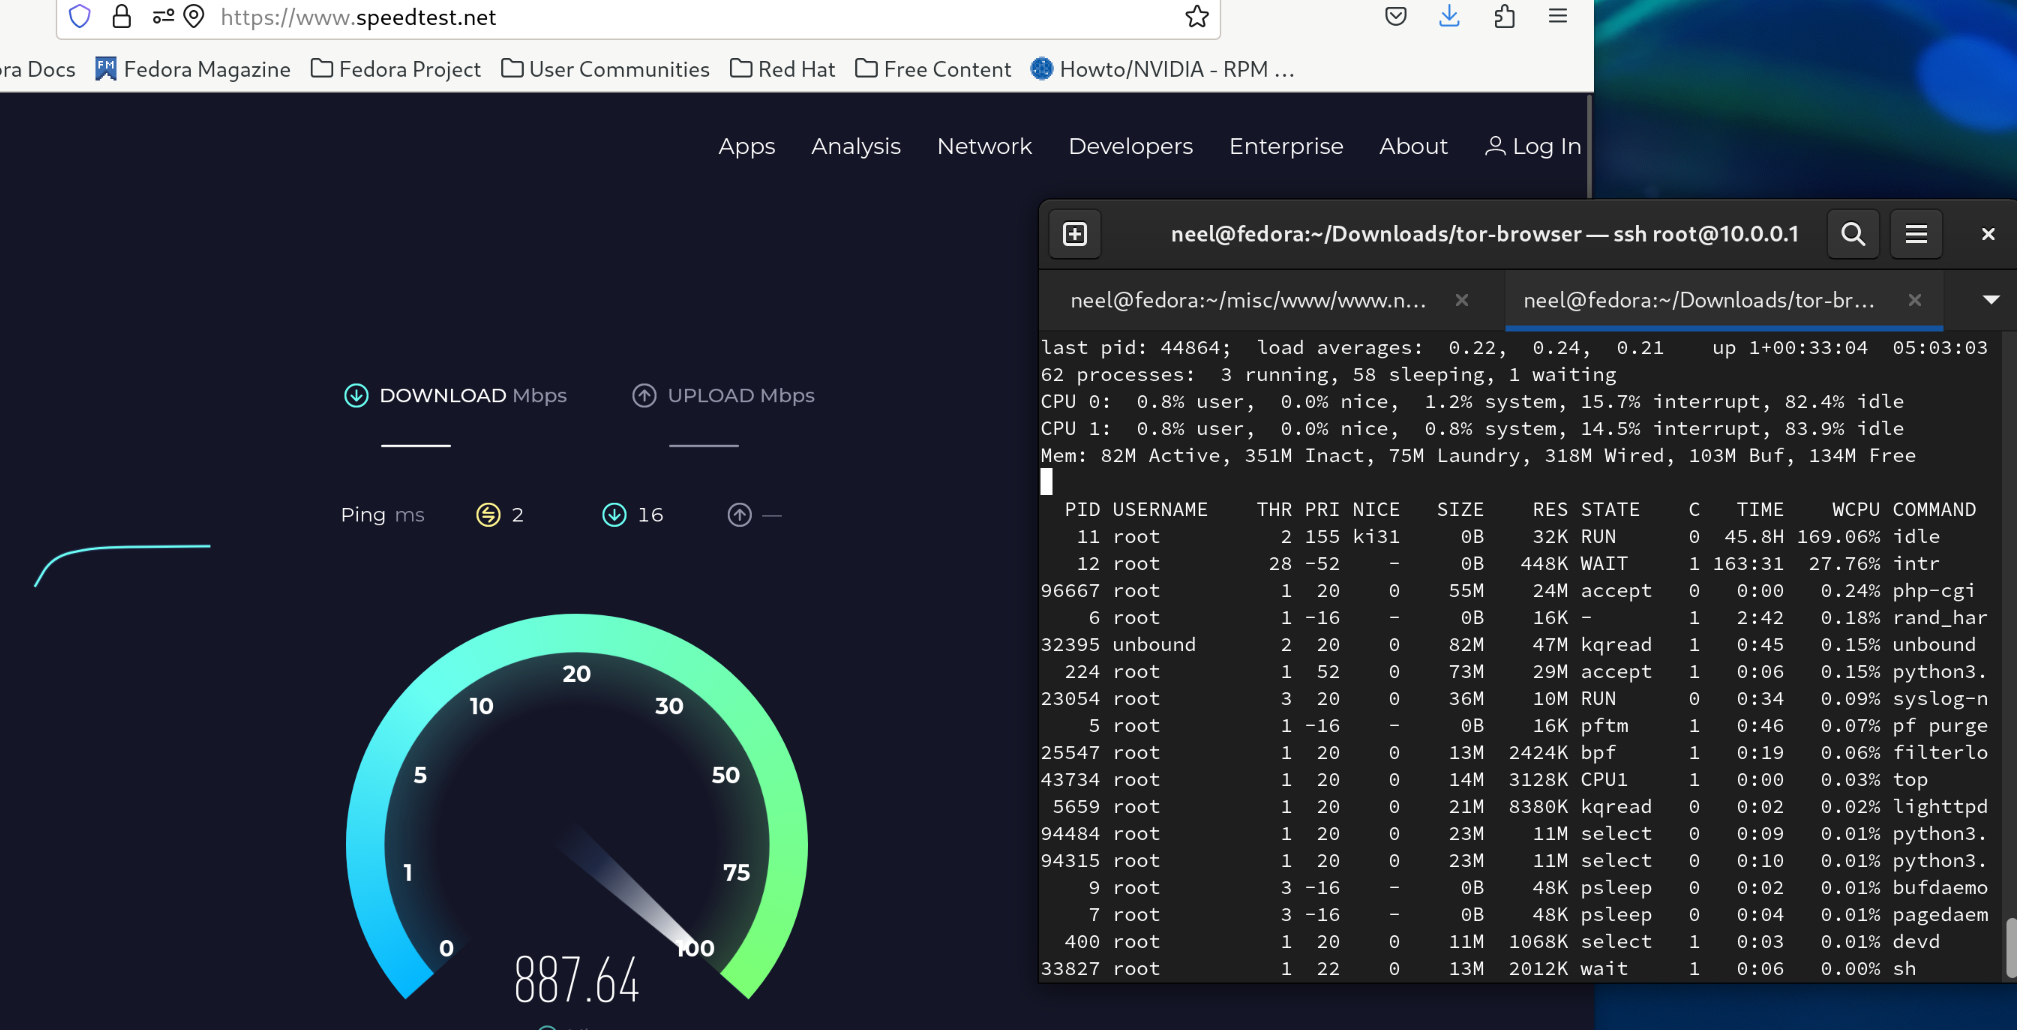Image resolution: width=2017 pixels, height=1030 pixels.
Task: Close the ~/Downloads/tor-br... terminal tab
Action: 1915,300
